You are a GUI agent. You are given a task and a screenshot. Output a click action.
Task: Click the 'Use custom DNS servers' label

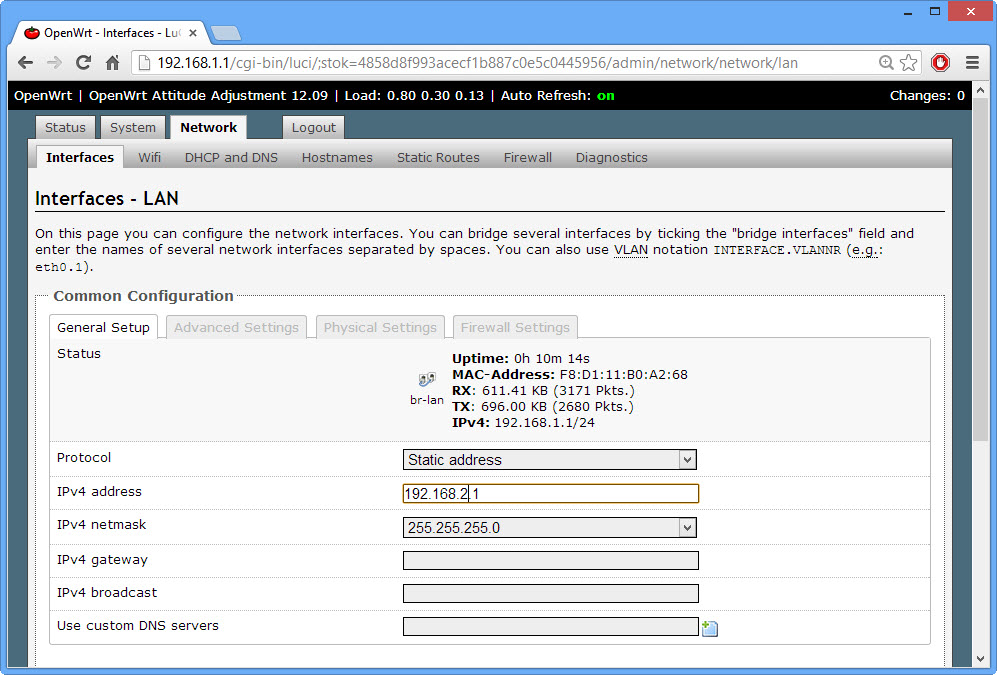tap(137, 626)
